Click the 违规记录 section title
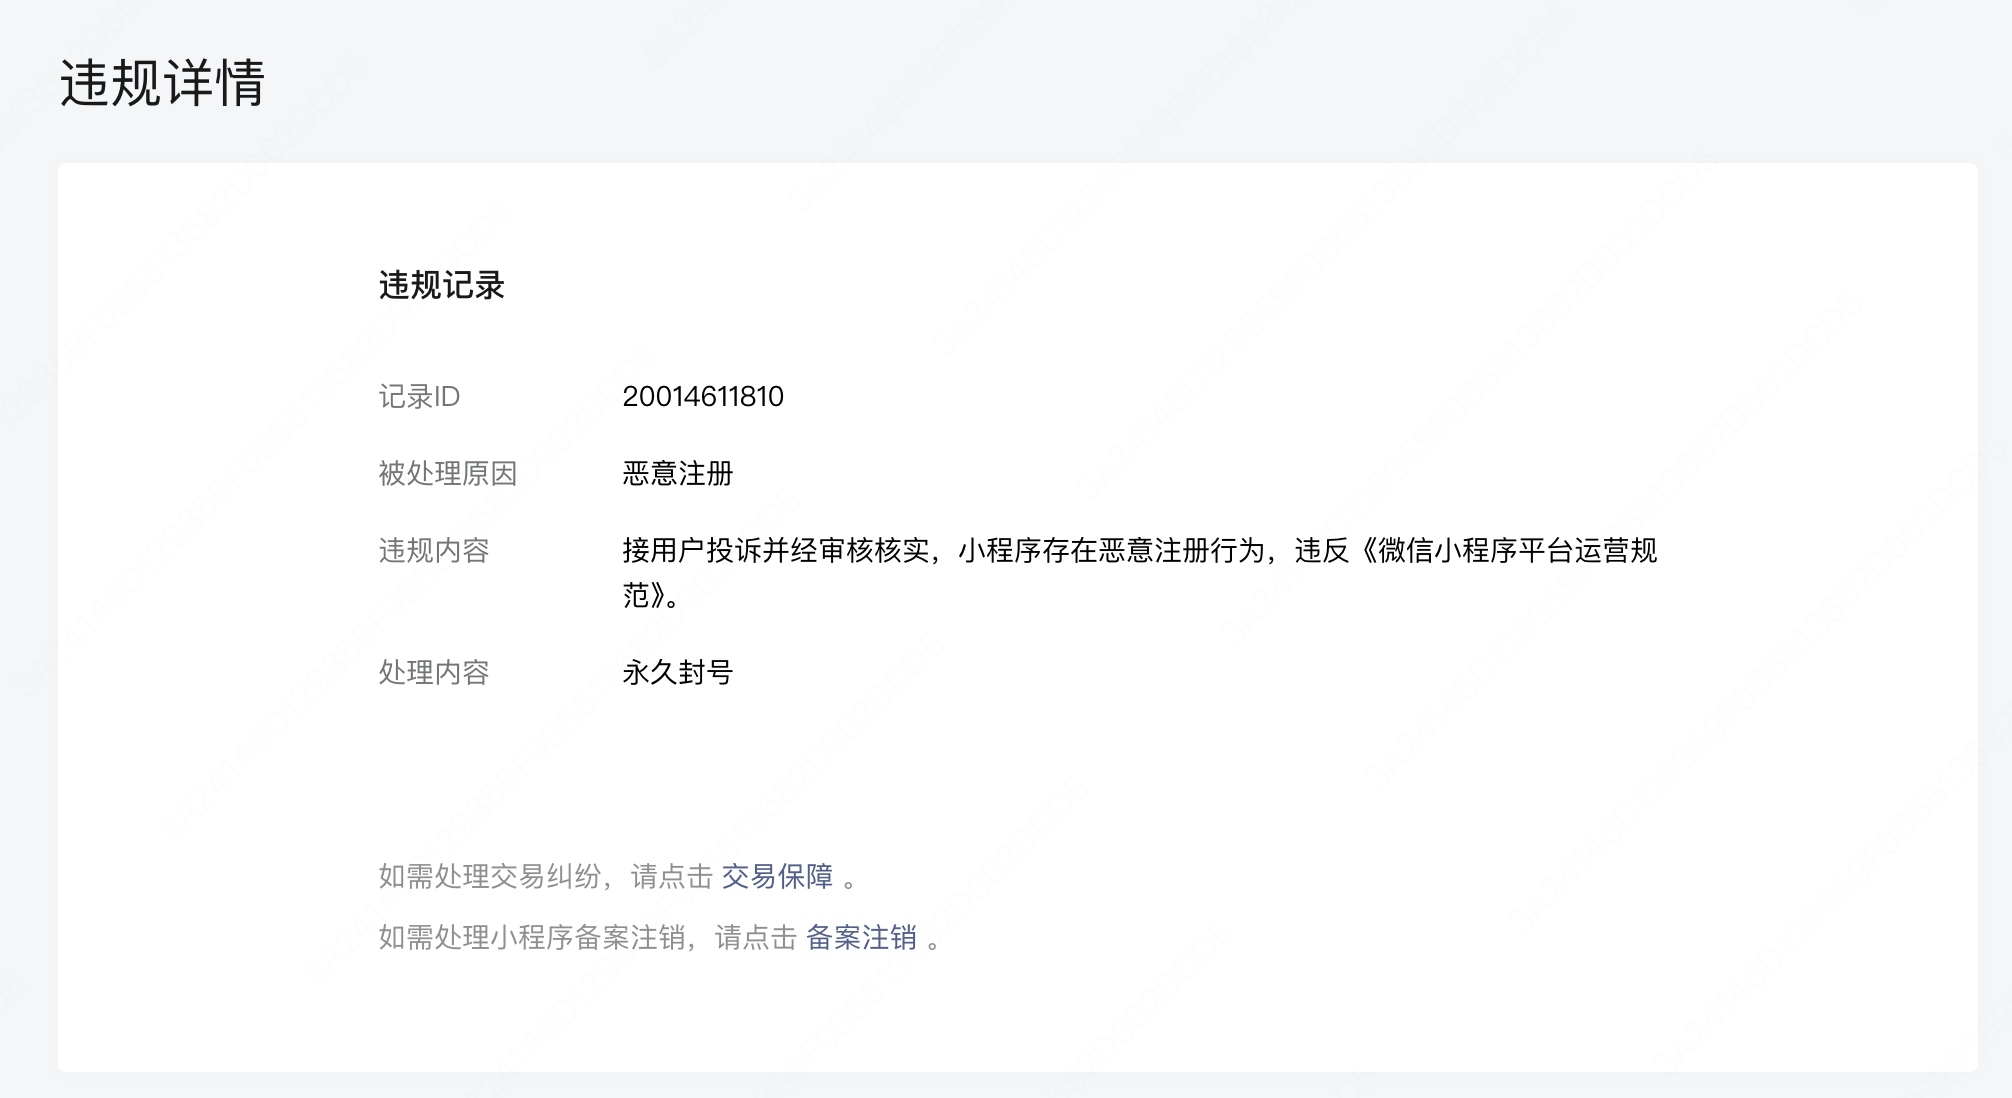Screen dimensions: 2012x1098 (441, 286)
